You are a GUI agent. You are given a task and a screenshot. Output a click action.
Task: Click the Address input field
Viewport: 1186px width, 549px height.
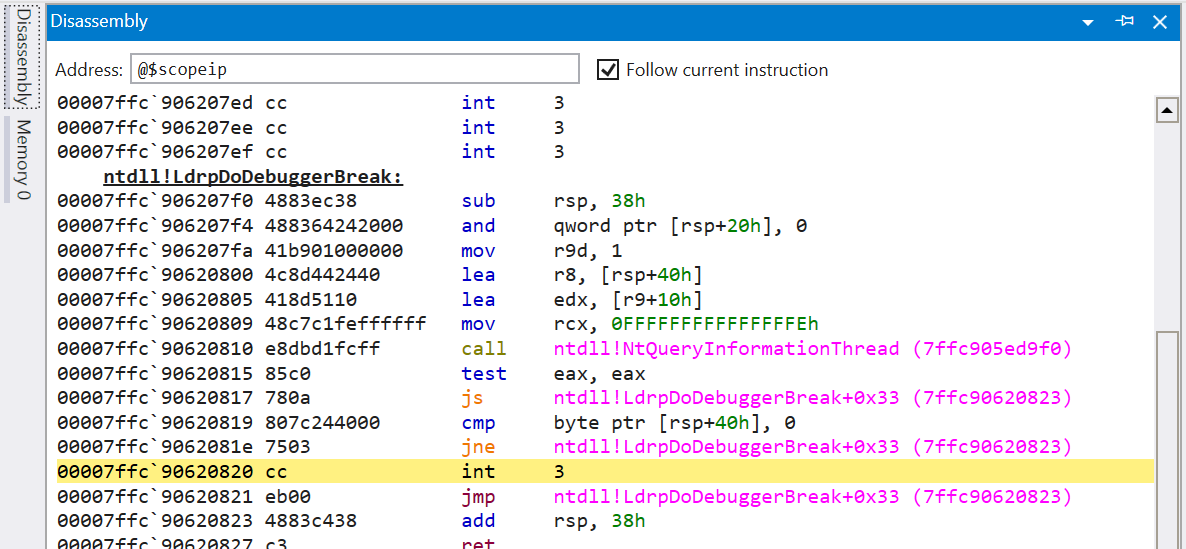pos(354,70)
